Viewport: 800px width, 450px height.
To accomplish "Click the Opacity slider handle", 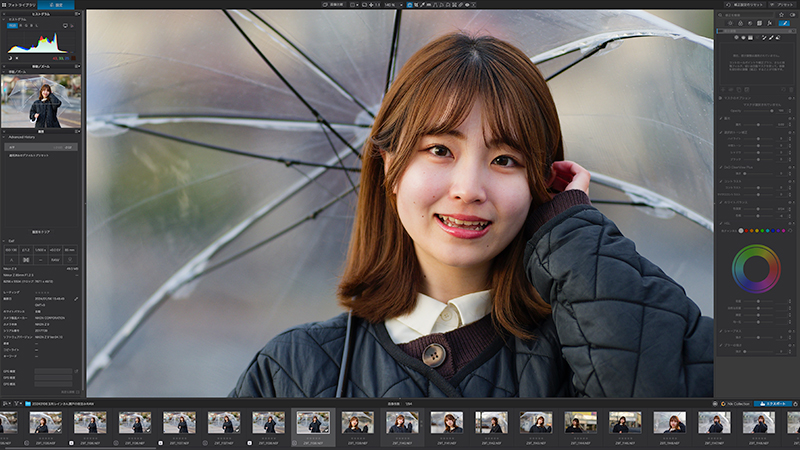I will click(x=772, y=111).
